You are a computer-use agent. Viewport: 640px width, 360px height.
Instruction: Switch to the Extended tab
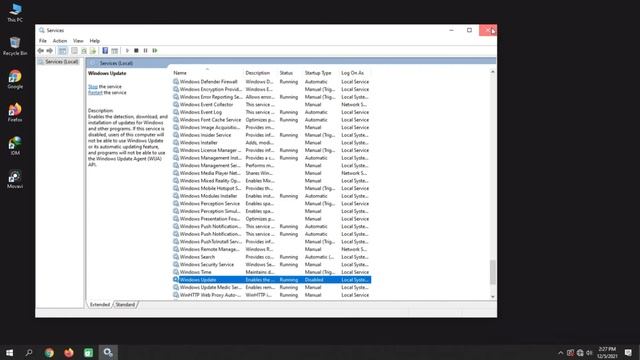100,304
